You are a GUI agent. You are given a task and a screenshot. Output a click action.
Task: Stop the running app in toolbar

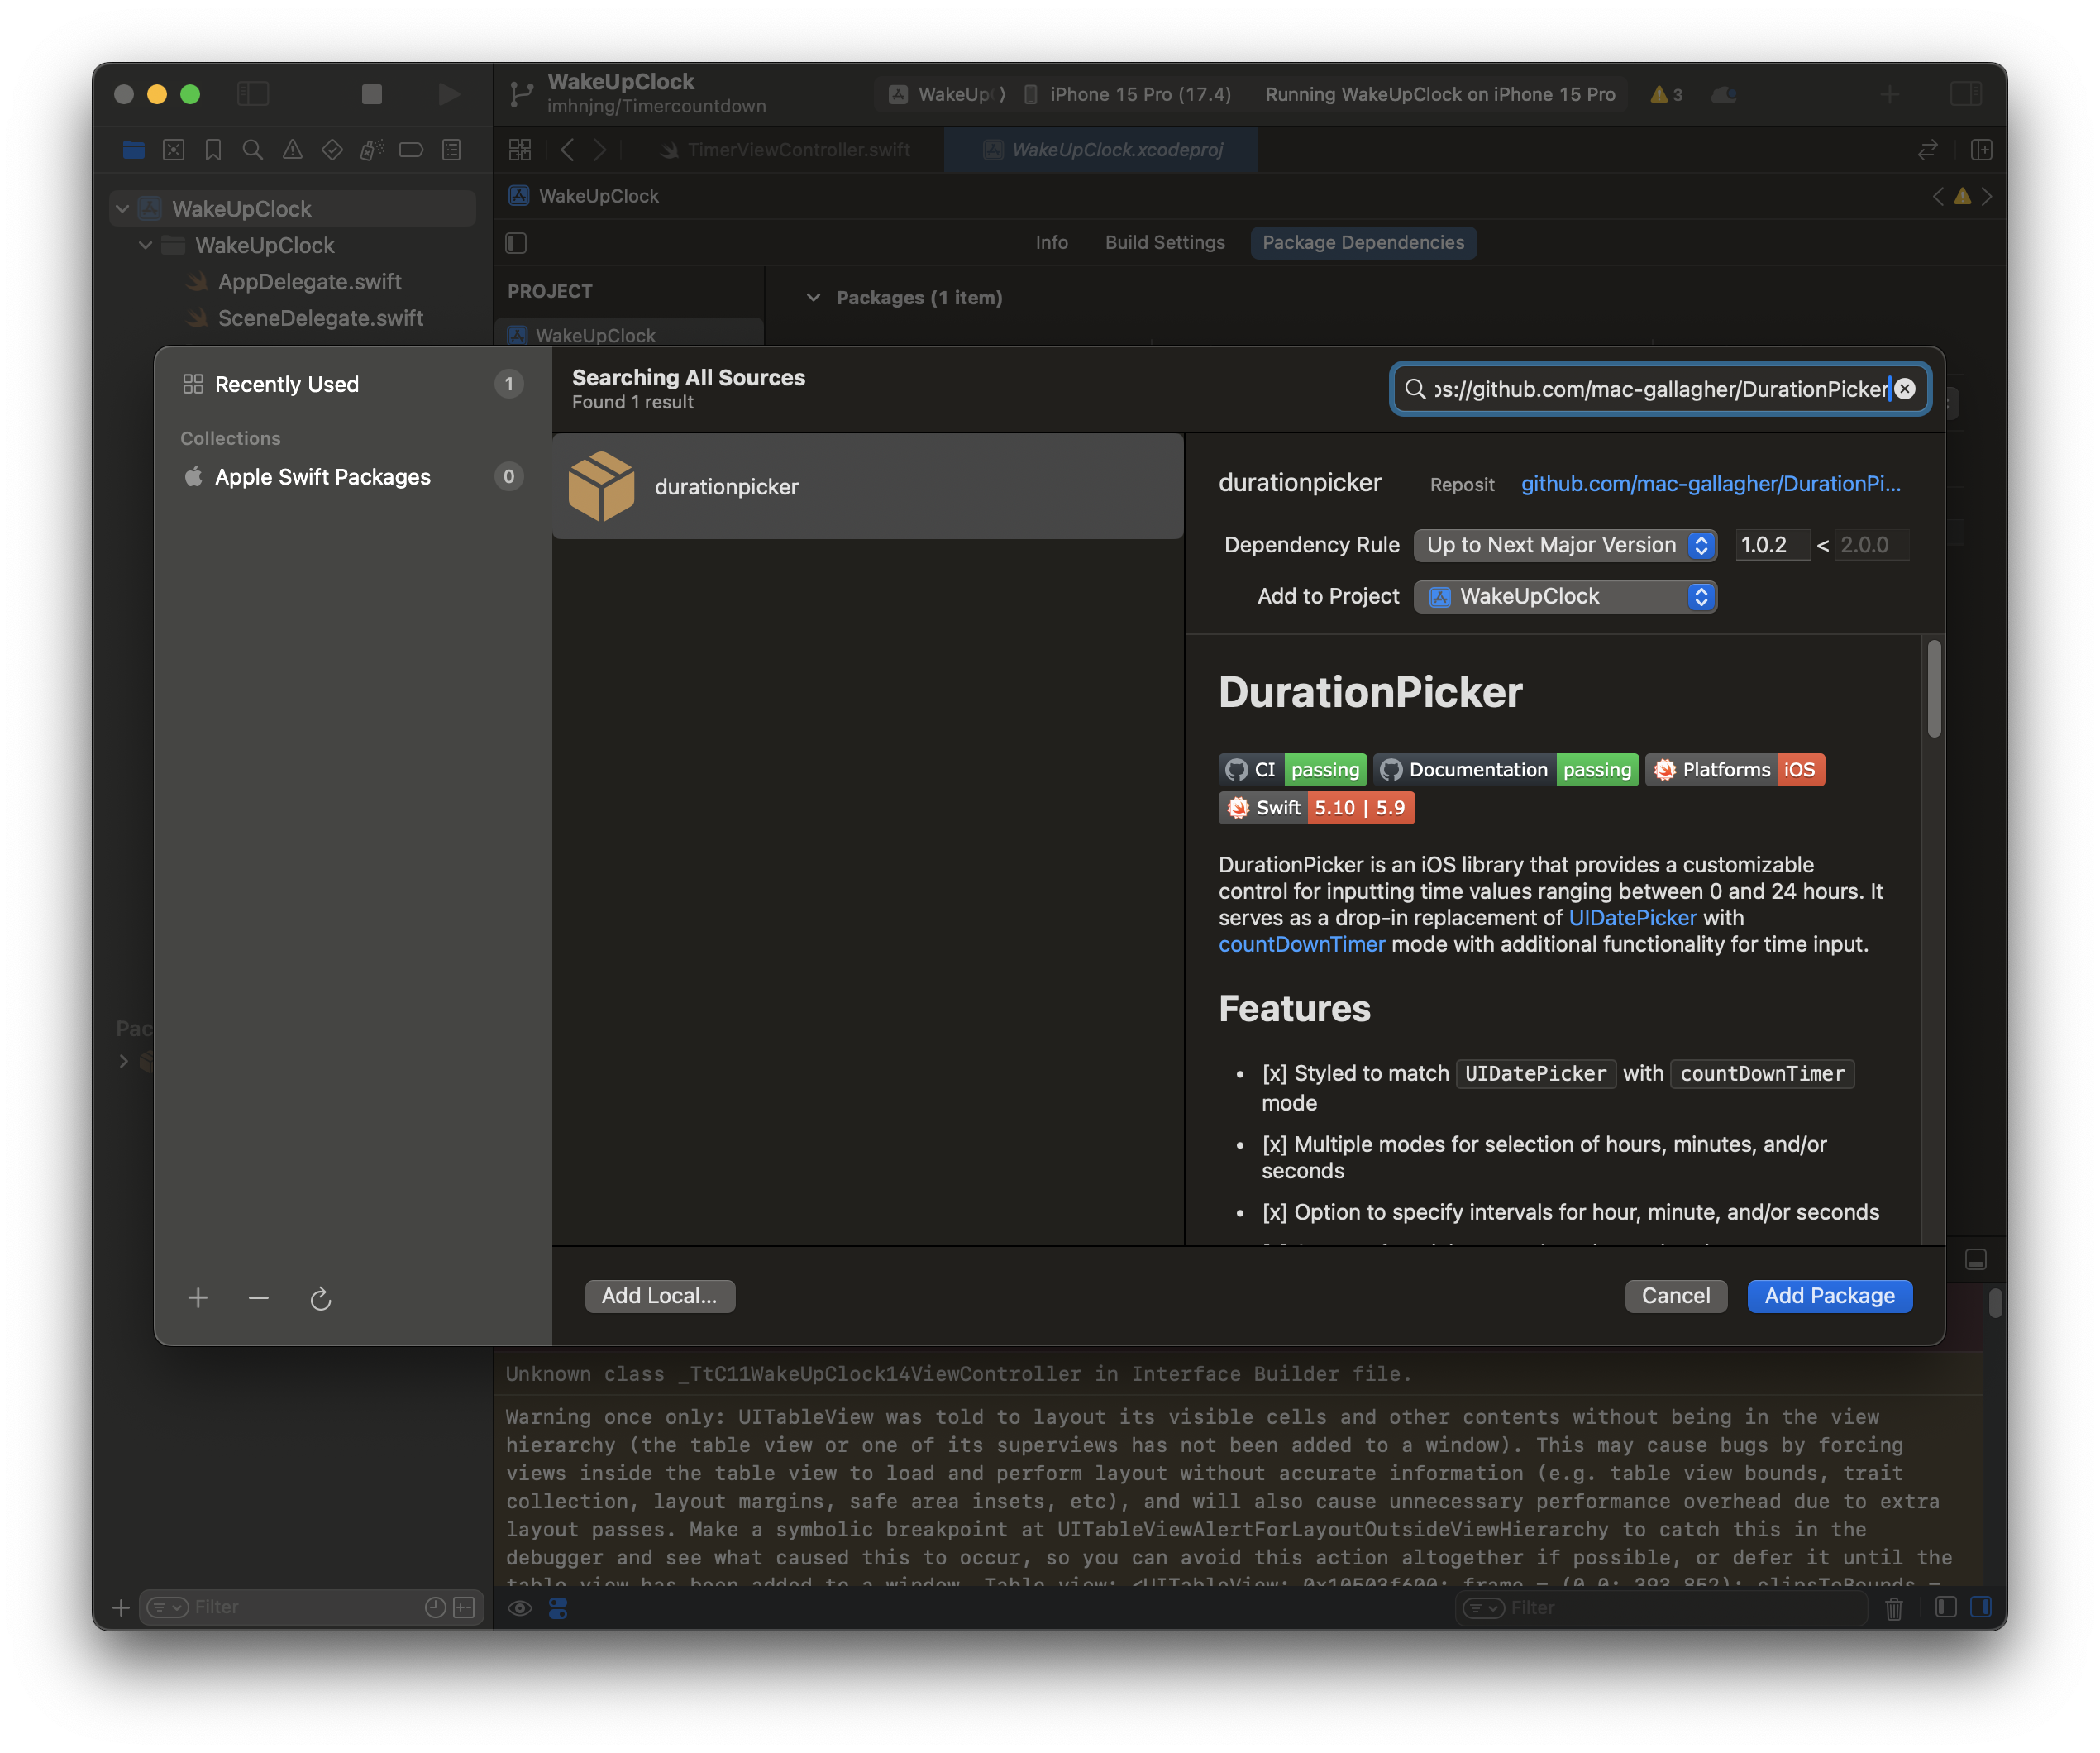click(372, 94)
